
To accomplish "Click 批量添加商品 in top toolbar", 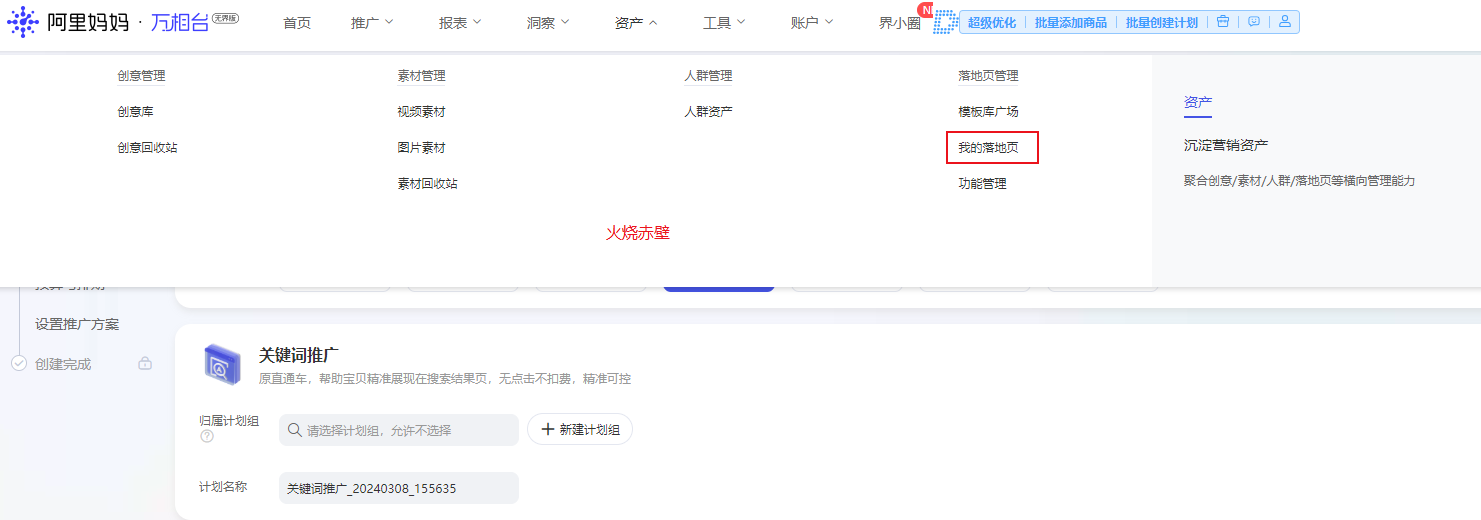I will click(1071, 22).
